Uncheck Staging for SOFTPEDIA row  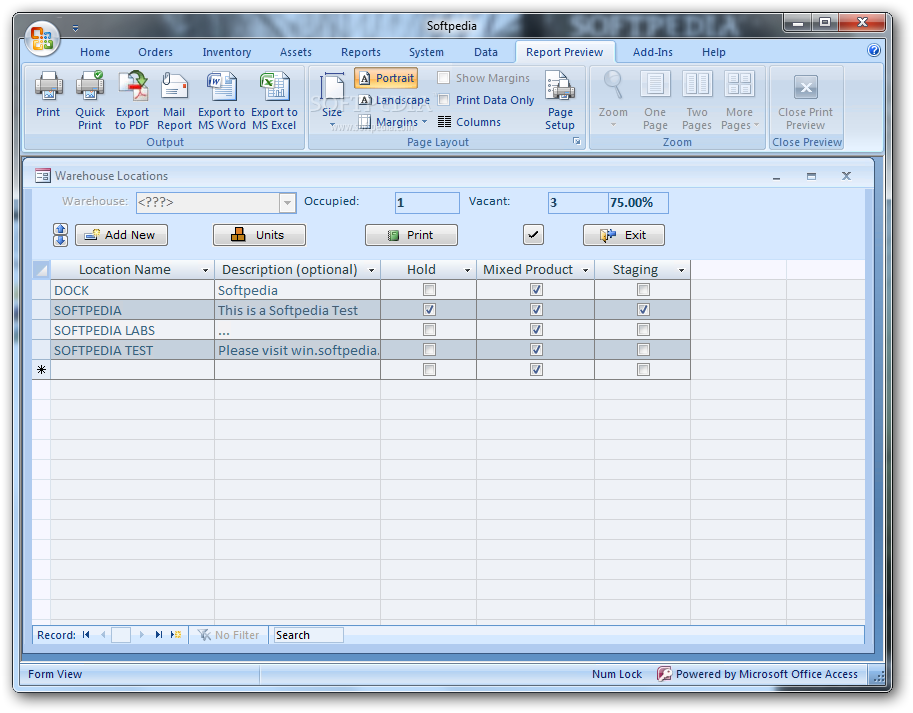pos(643,310)
